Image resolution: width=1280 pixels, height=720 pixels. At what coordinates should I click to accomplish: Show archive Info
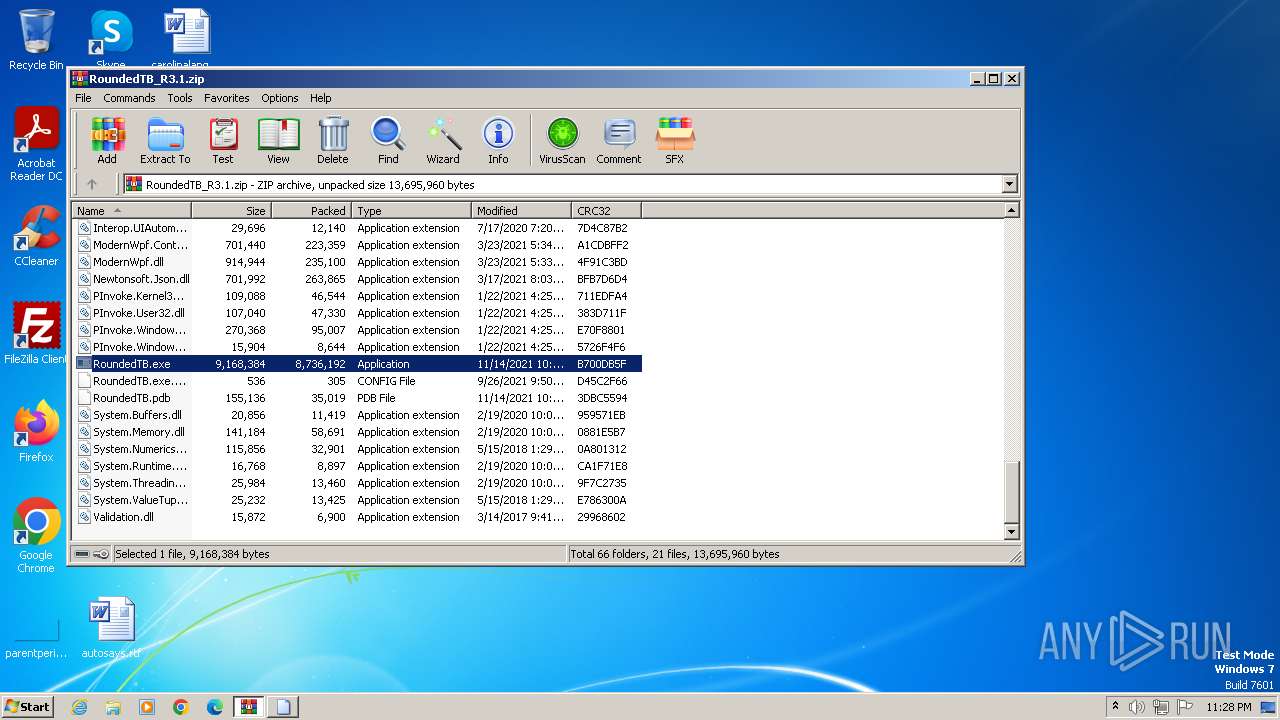click(x=498, y=140)
